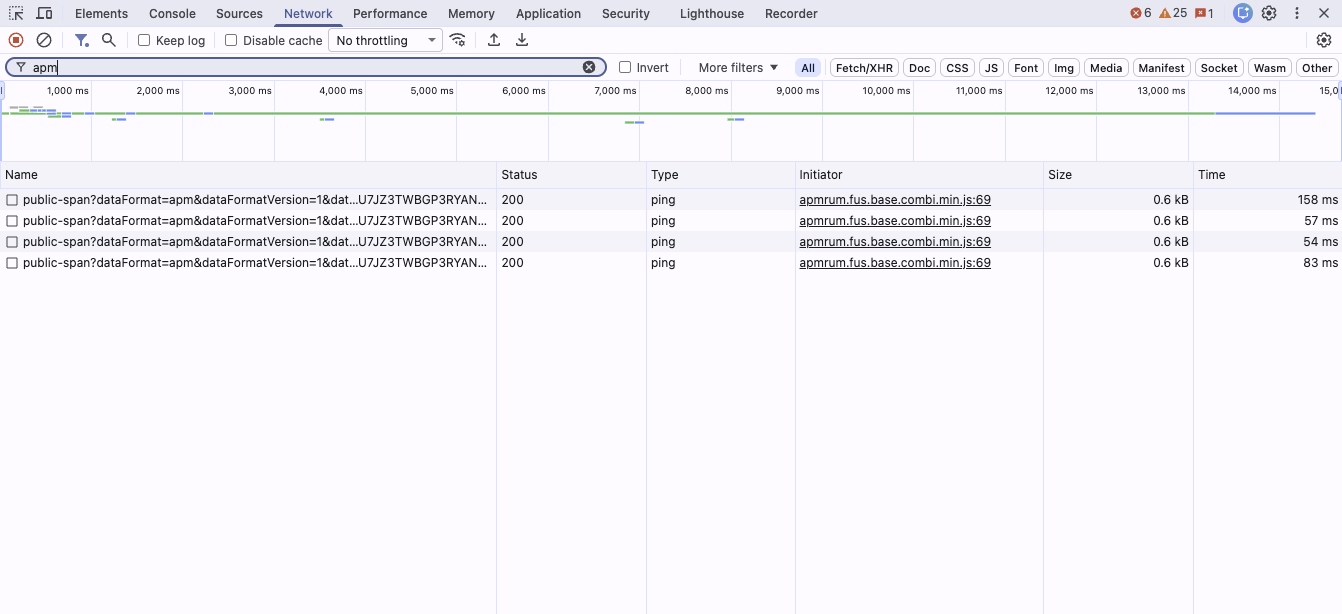Image resolution: width=1342 pixels, height=614 pixels.
Task: Stop recording the network log
Action: (16, 40)
